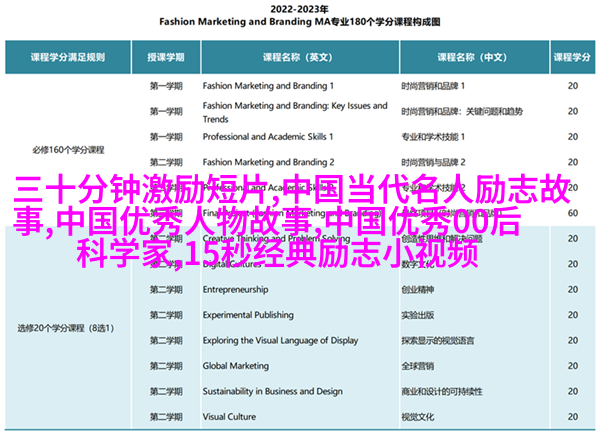Click the 学分 column header
600x435 pixels.
572,58
